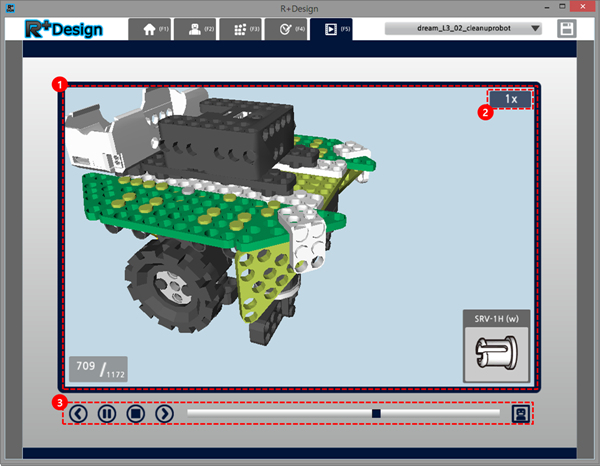
Task: Stop the assembly animation
Action: 136,412
